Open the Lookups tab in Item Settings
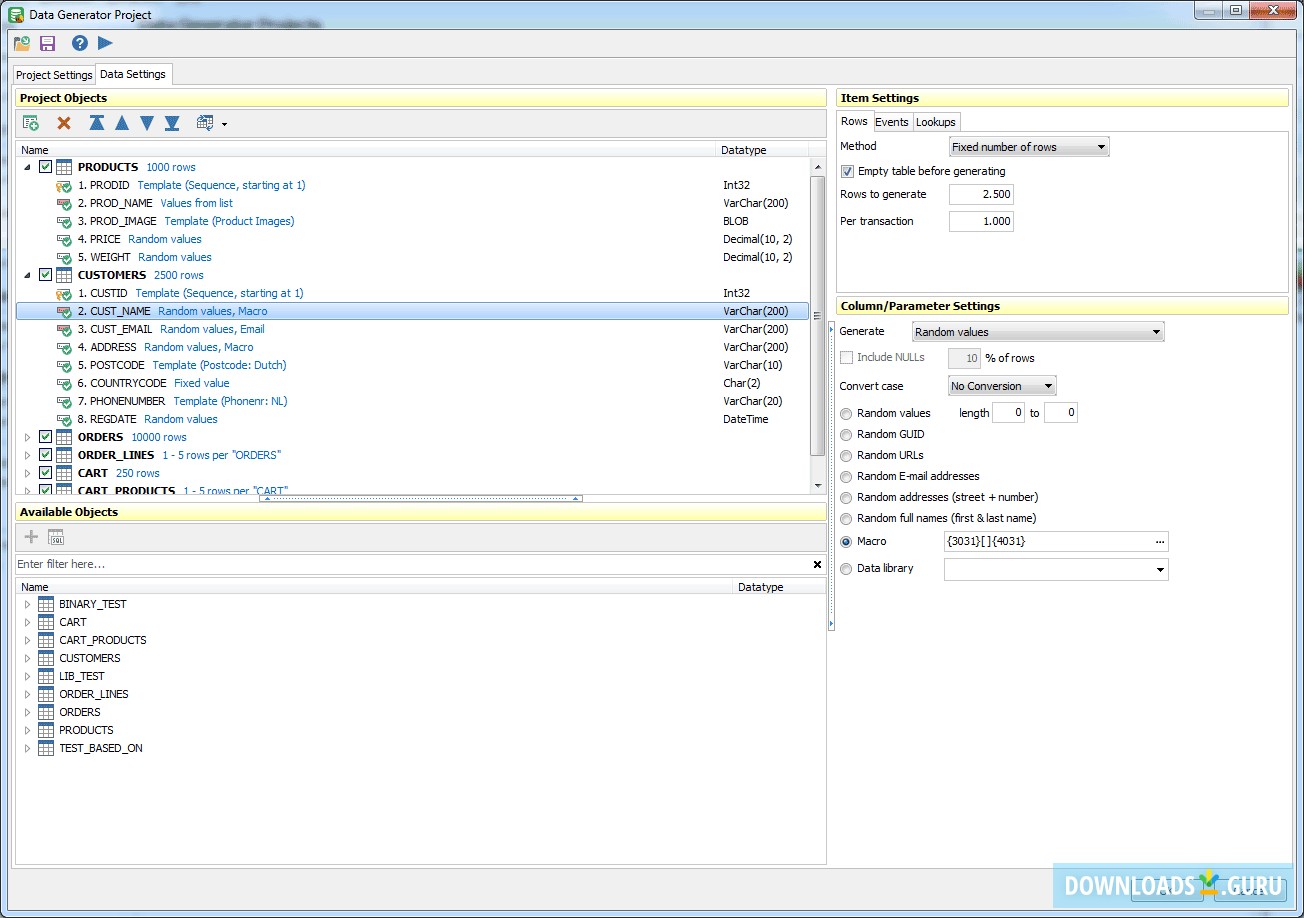 coord(936,122)
